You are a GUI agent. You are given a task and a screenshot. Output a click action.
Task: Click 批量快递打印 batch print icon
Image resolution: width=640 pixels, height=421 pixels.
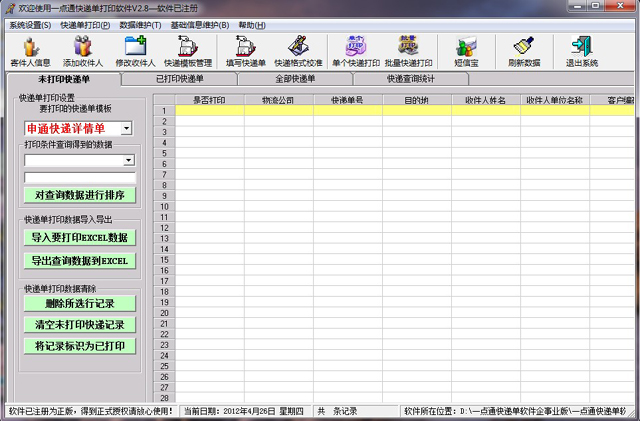pos(409,52)
